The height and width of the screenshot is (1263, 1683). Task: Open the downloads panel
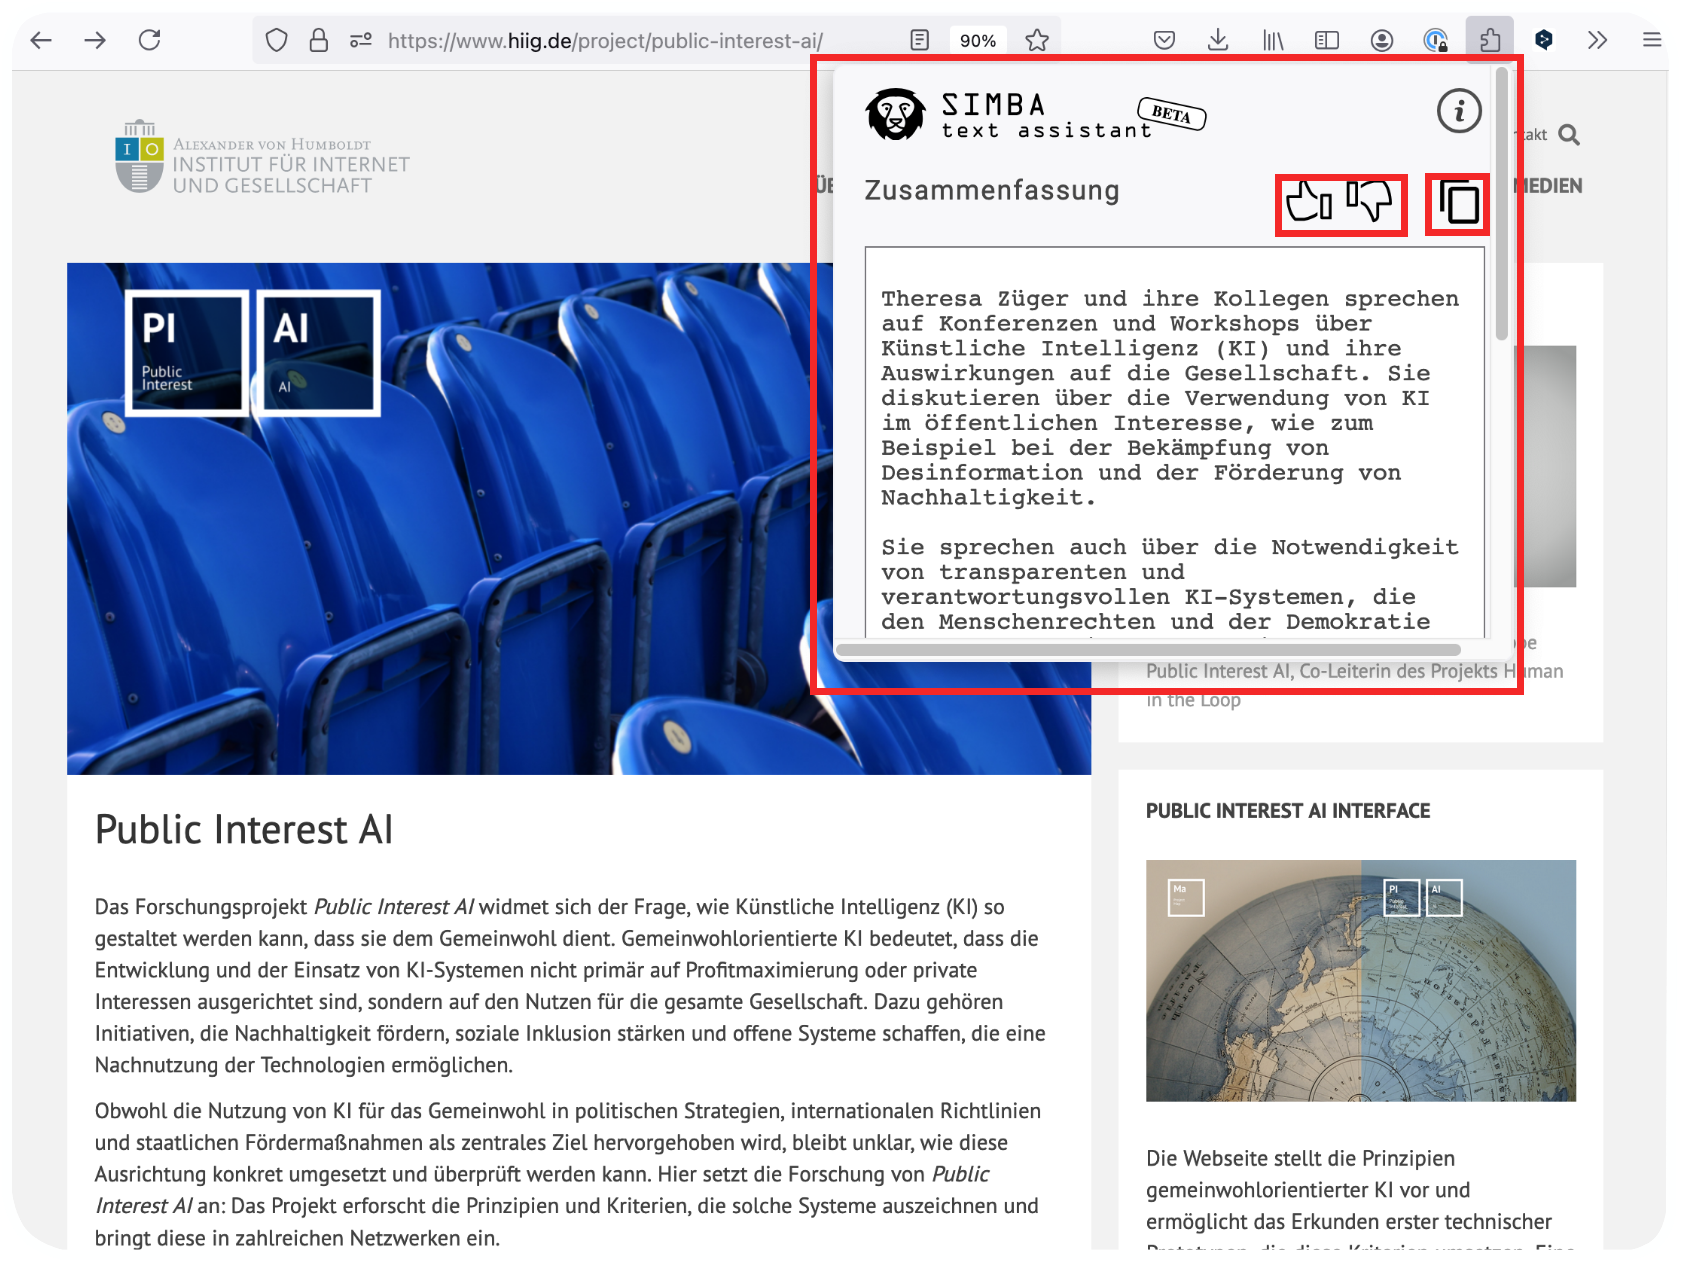[1218, 40]
